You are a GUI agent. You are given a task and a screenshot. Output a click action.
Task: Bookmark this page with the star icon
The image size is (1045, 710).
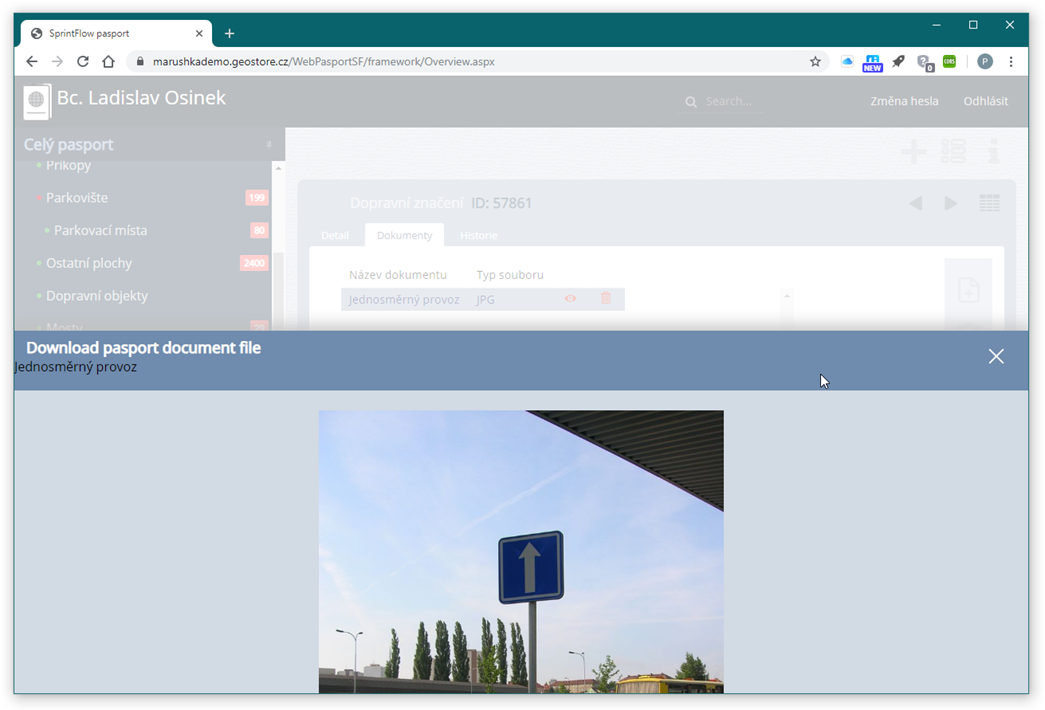pos(815,61)
